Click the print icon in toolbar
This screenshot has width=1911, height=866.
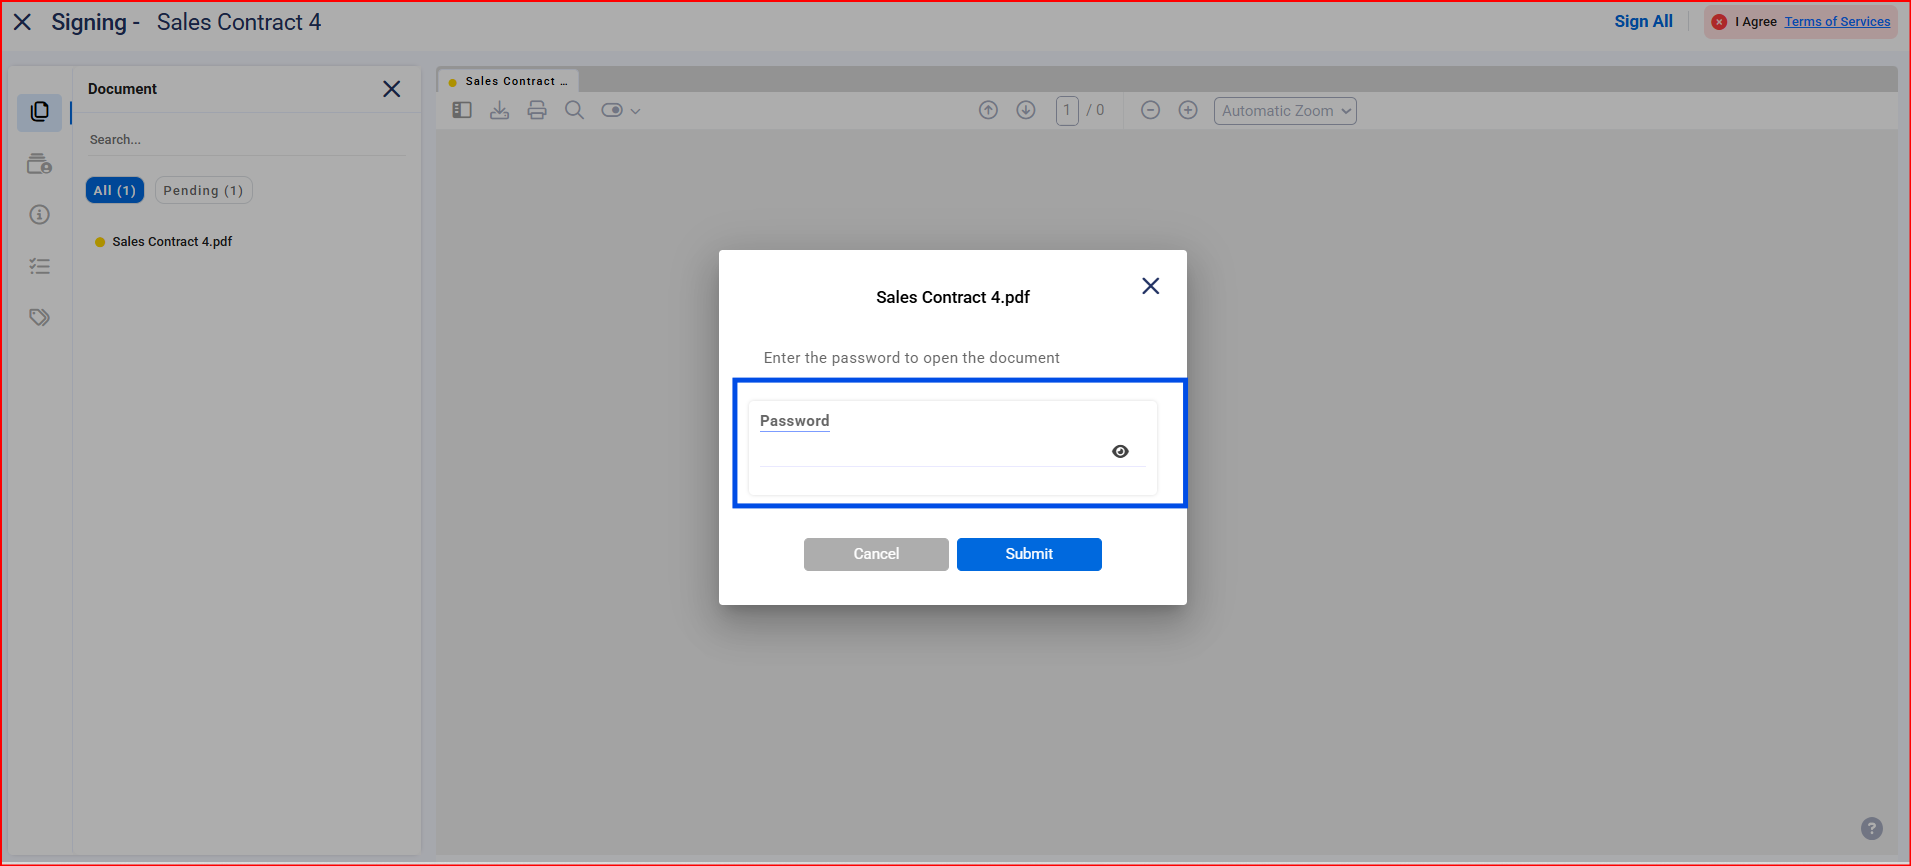537,110
